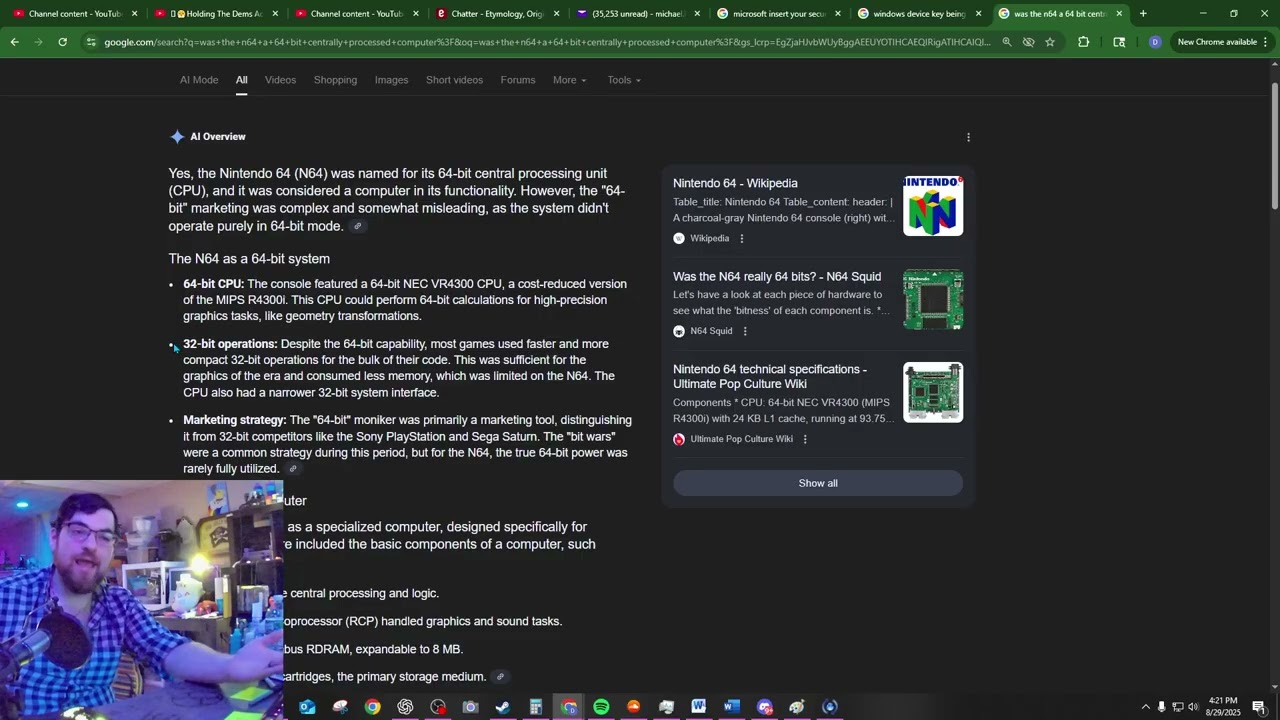Open more options for Wikipedia source
Image resolution: width=1280 pixels, height=720 pixels.
point(741,239)
